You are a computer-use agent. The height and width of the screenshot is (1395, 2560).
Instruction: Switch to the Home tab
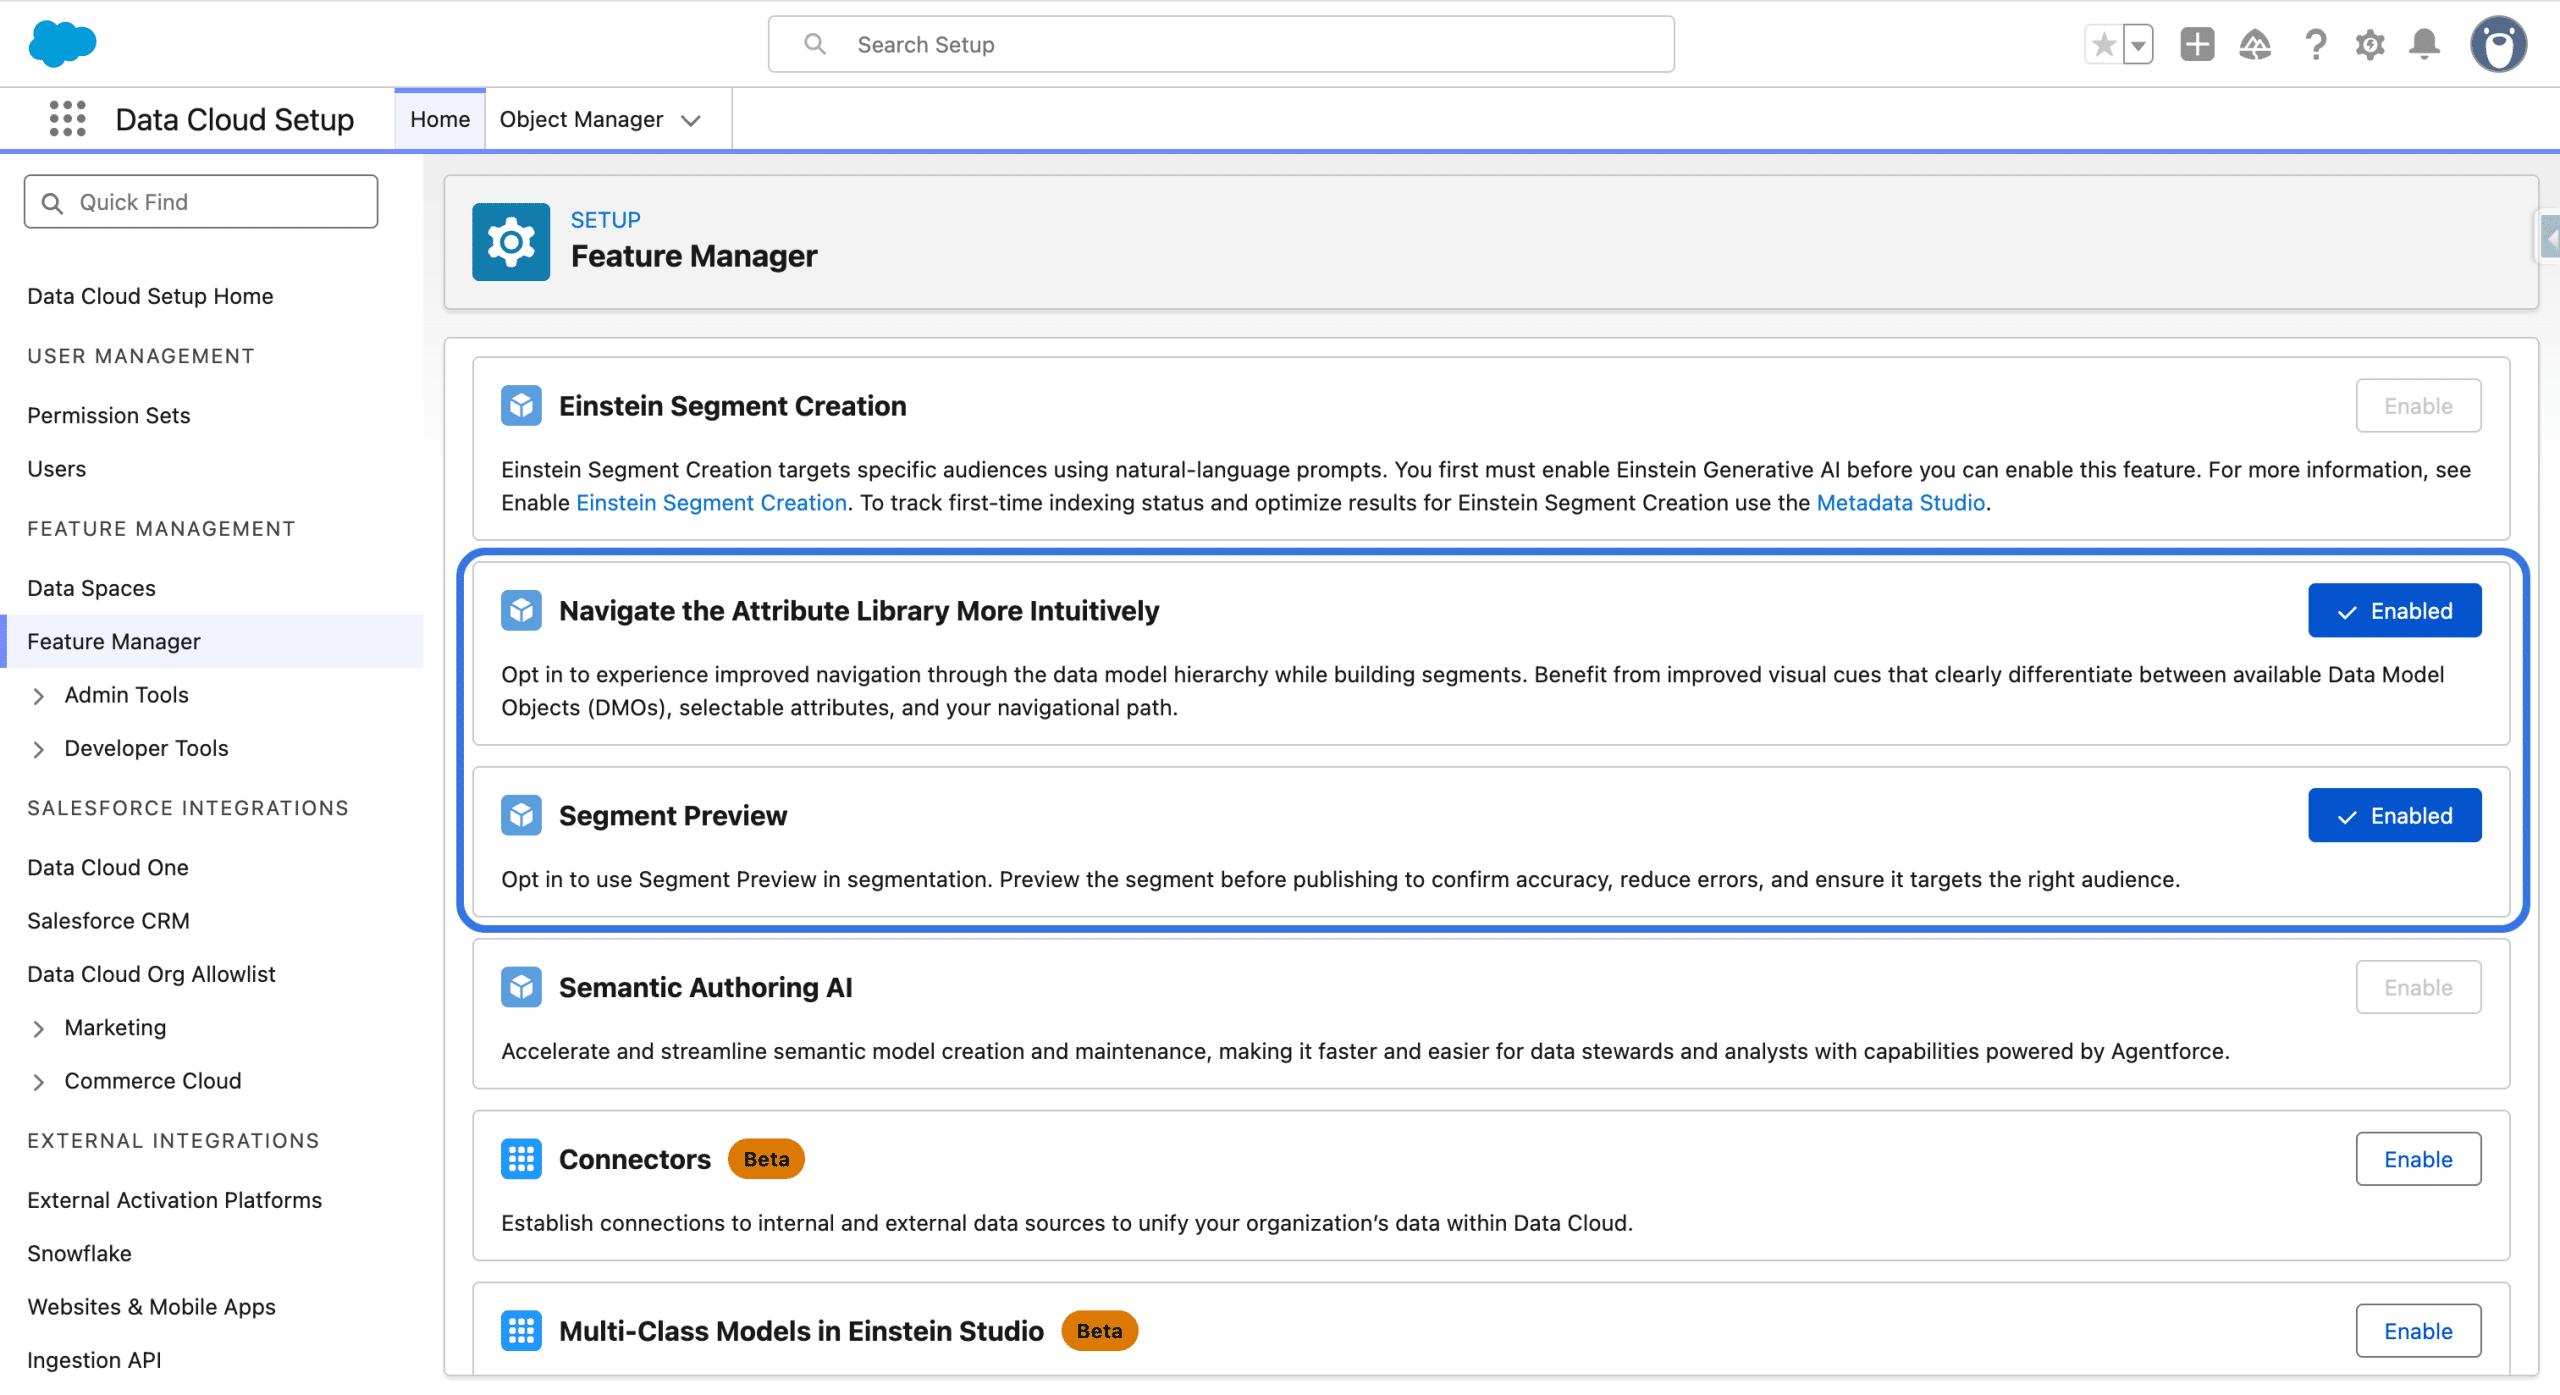click(x=439, y=119)
